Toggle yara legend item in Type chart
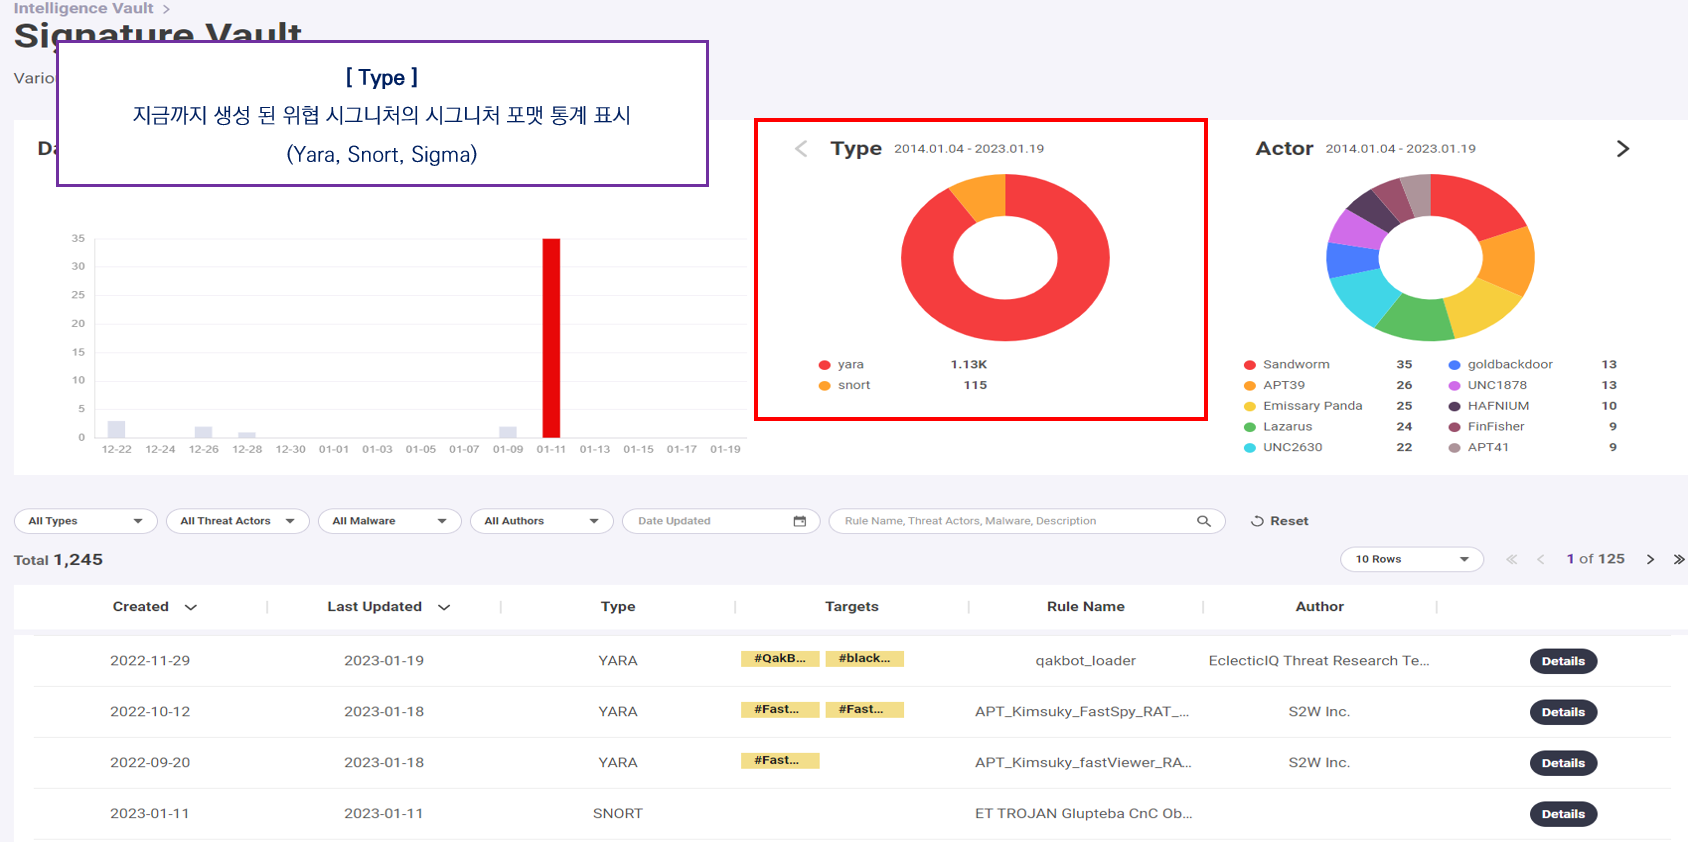Image resolution: width=1688 pixels, height=855 pixels. [841, 364]
